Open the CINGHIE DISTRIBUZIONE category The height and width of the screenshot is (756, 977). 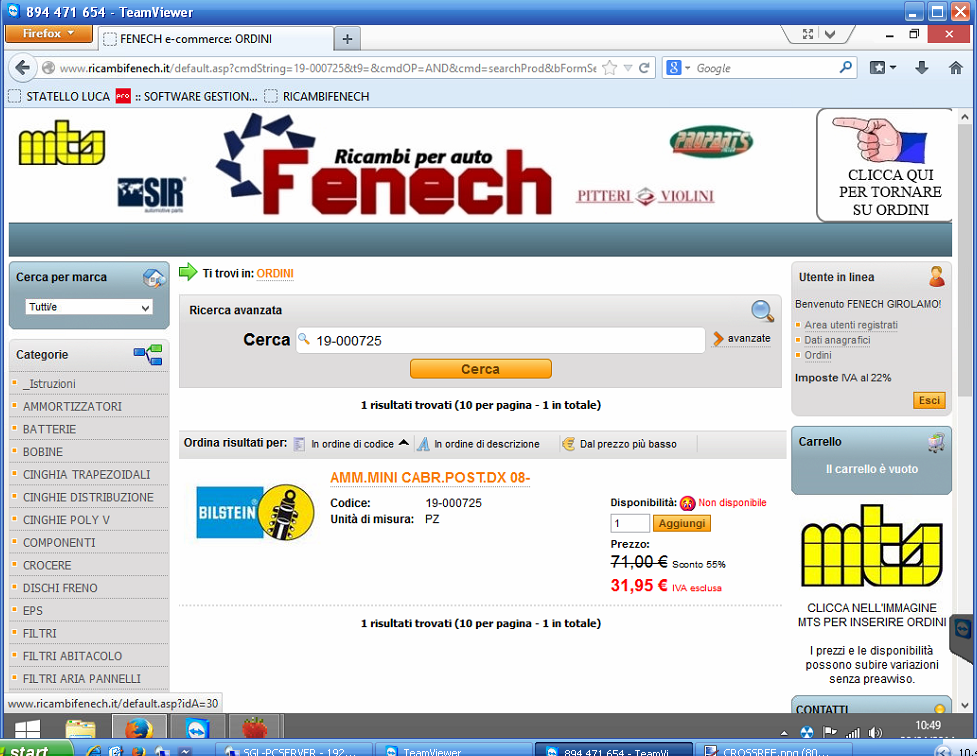click(88, 497)
